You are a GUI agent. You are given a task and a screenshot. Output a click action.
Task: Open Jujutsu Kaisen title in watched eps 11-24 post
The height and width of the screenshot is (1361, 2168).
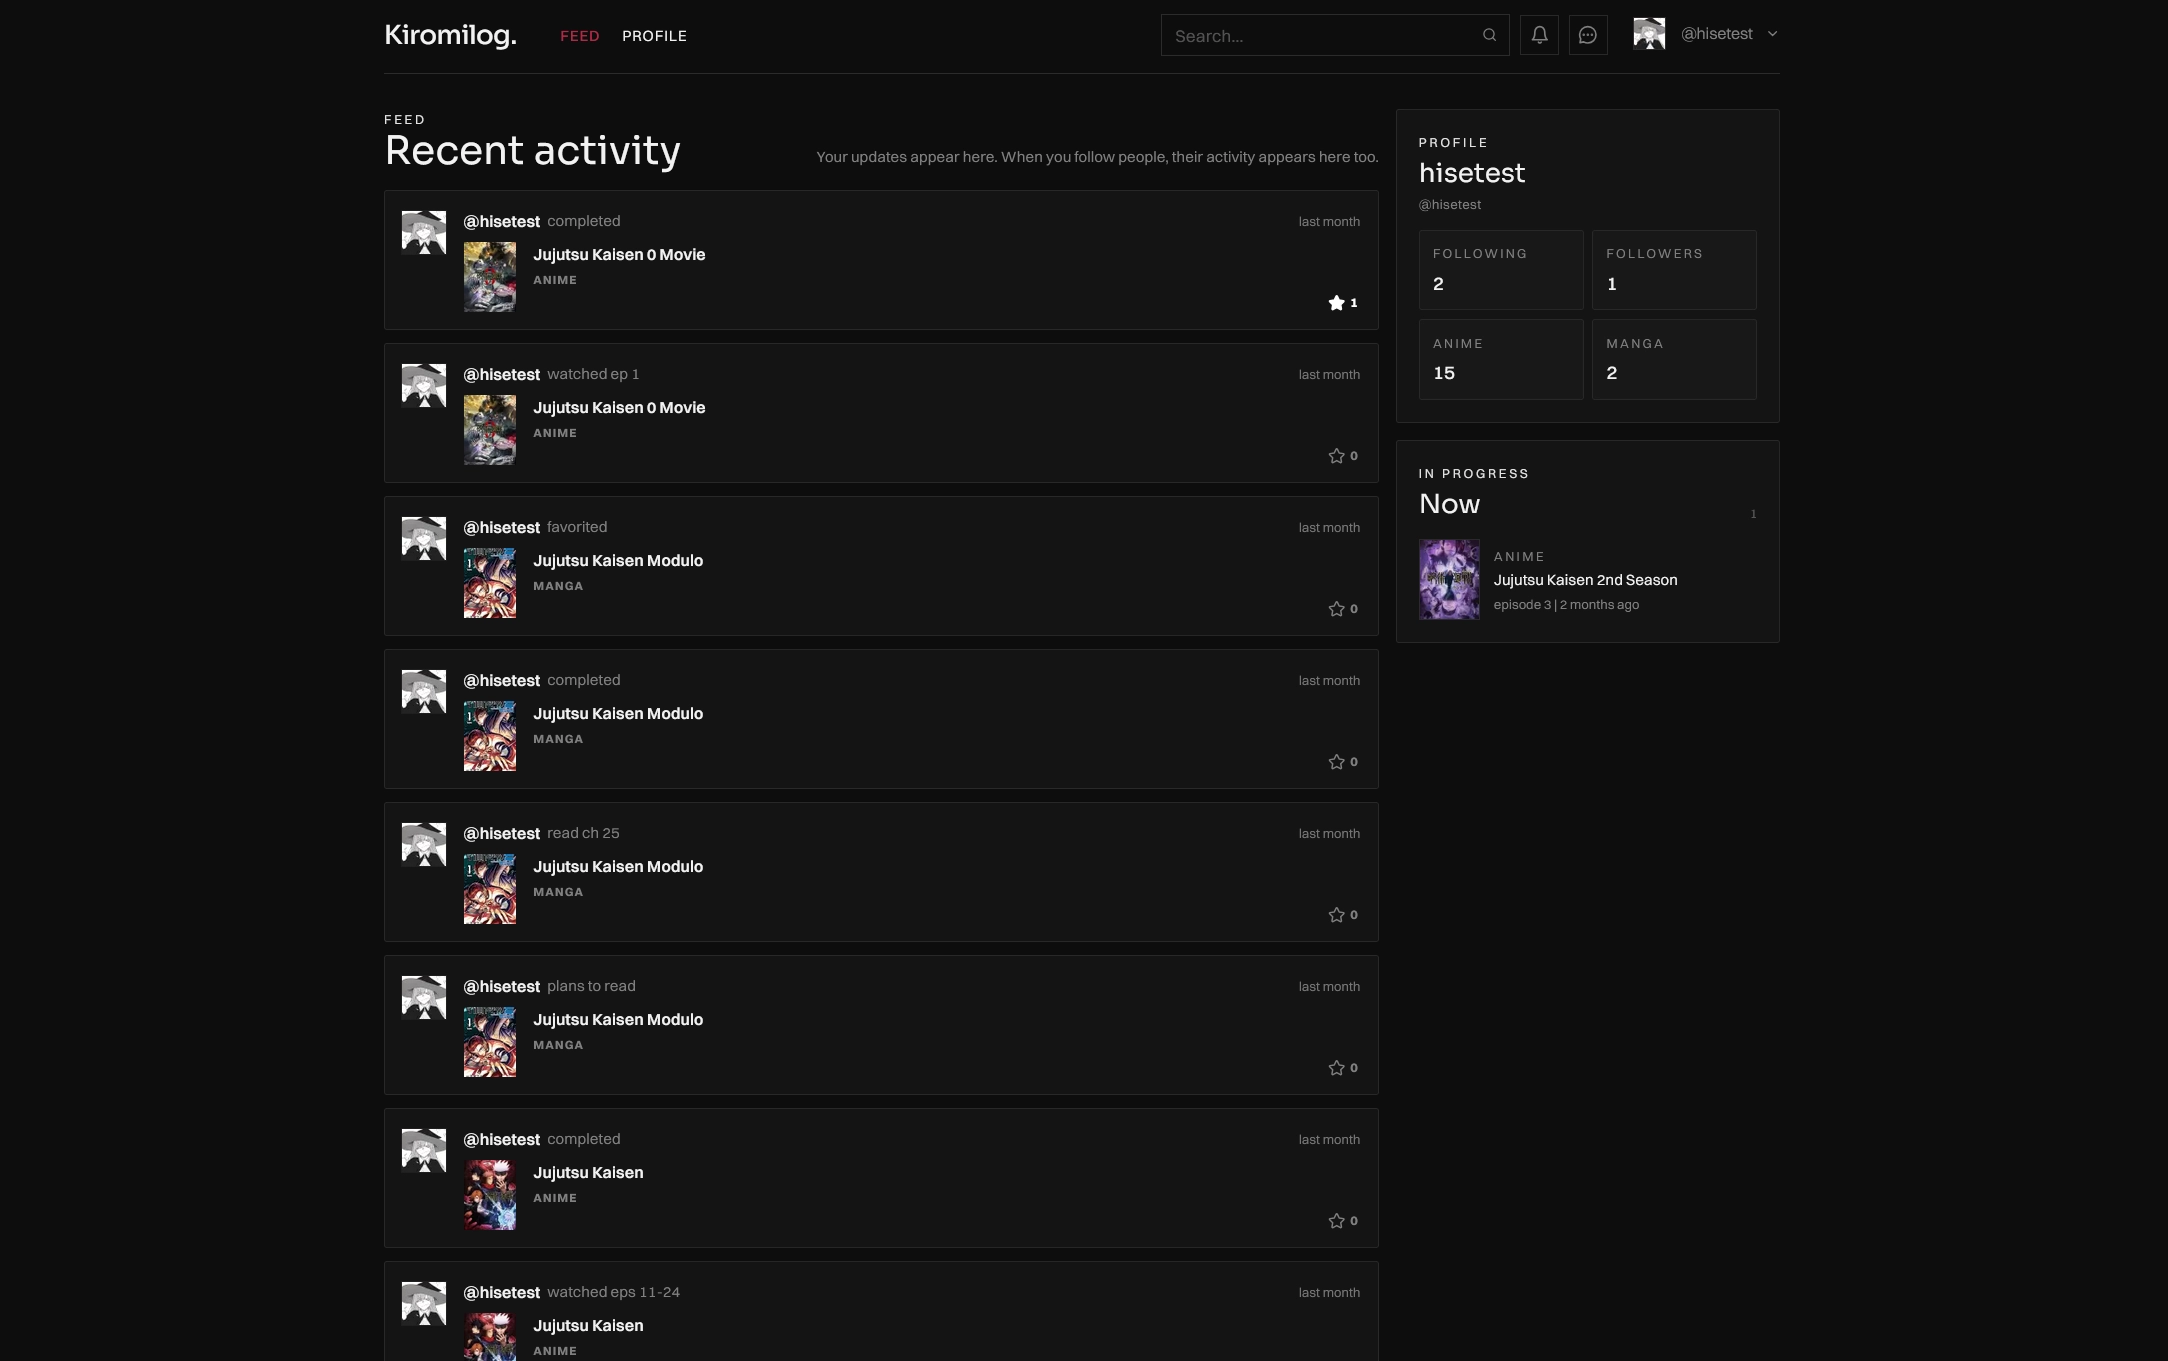pos(588,1326)
